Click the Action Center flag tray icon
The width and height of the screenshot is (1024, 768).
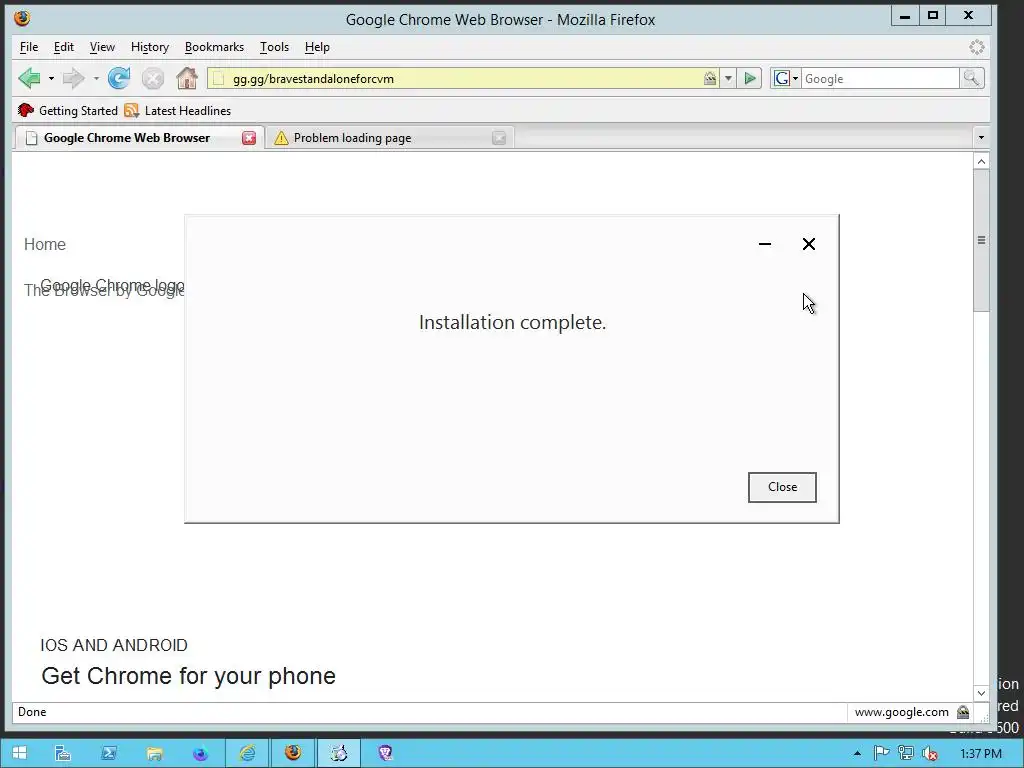881,753
